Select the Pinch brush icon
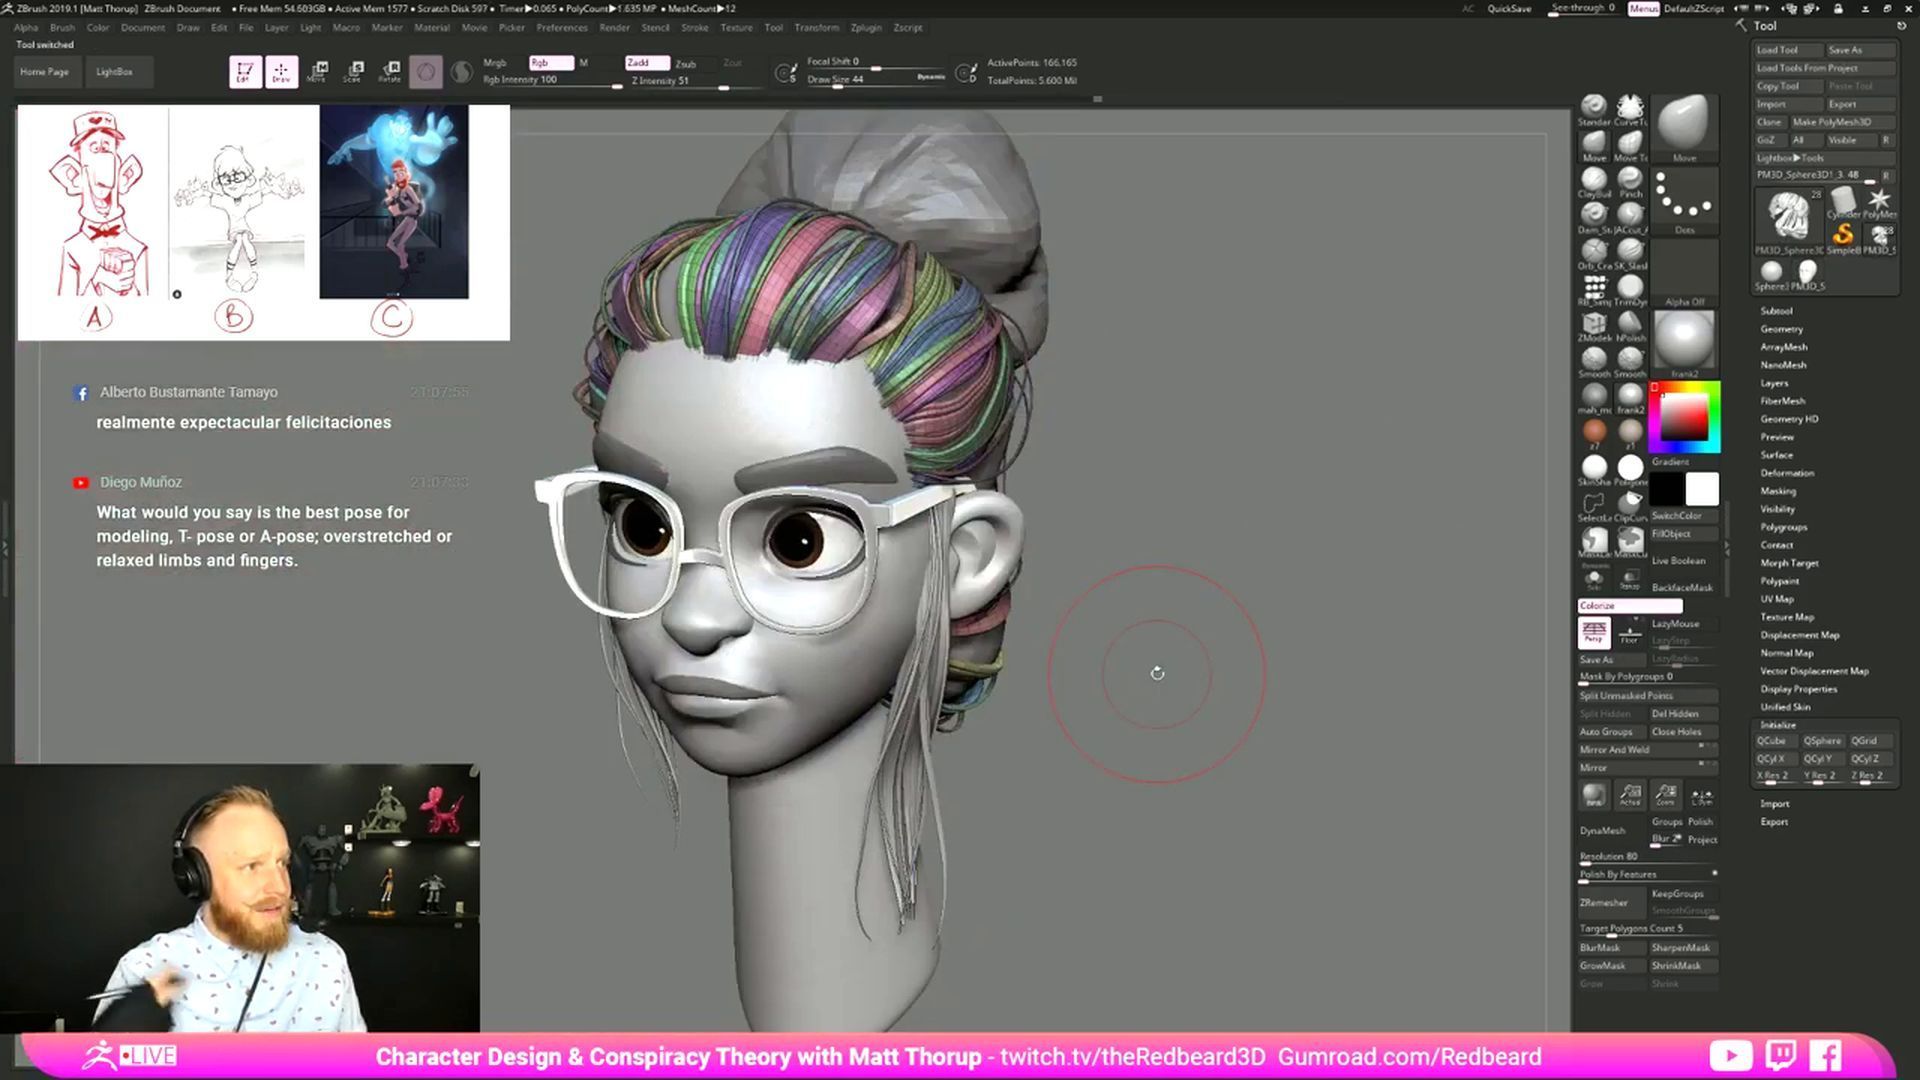Viewport: 1920px width, 1080px height. 1630,180
